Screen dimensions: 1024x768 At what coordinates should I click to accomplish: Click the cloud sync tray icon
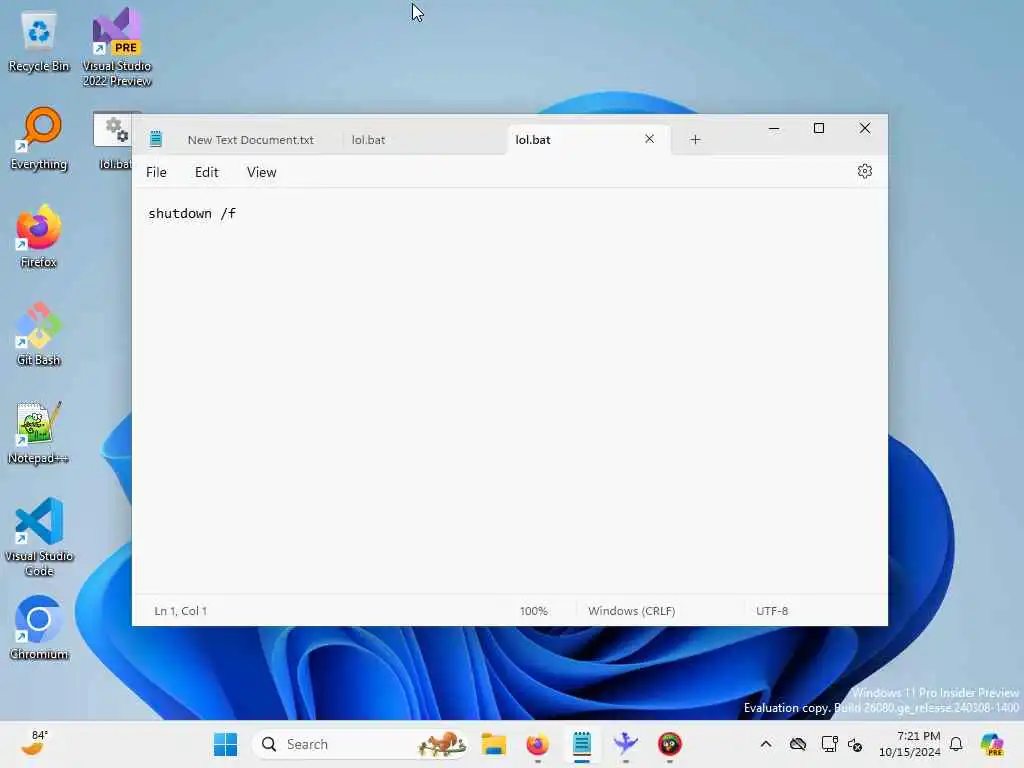[x=797, y=744]
